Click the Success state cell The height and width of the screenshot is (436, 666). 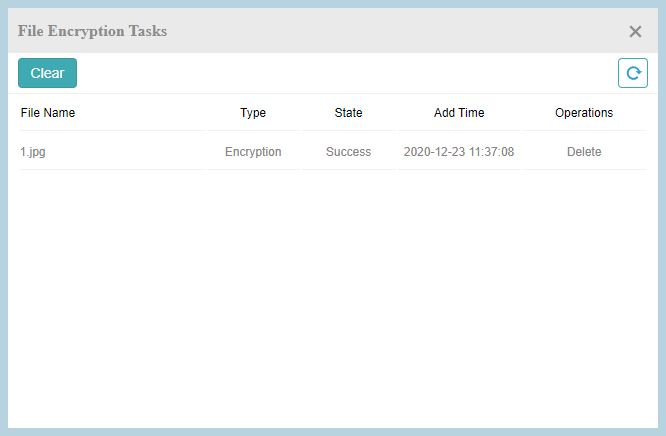pos(348,152)
